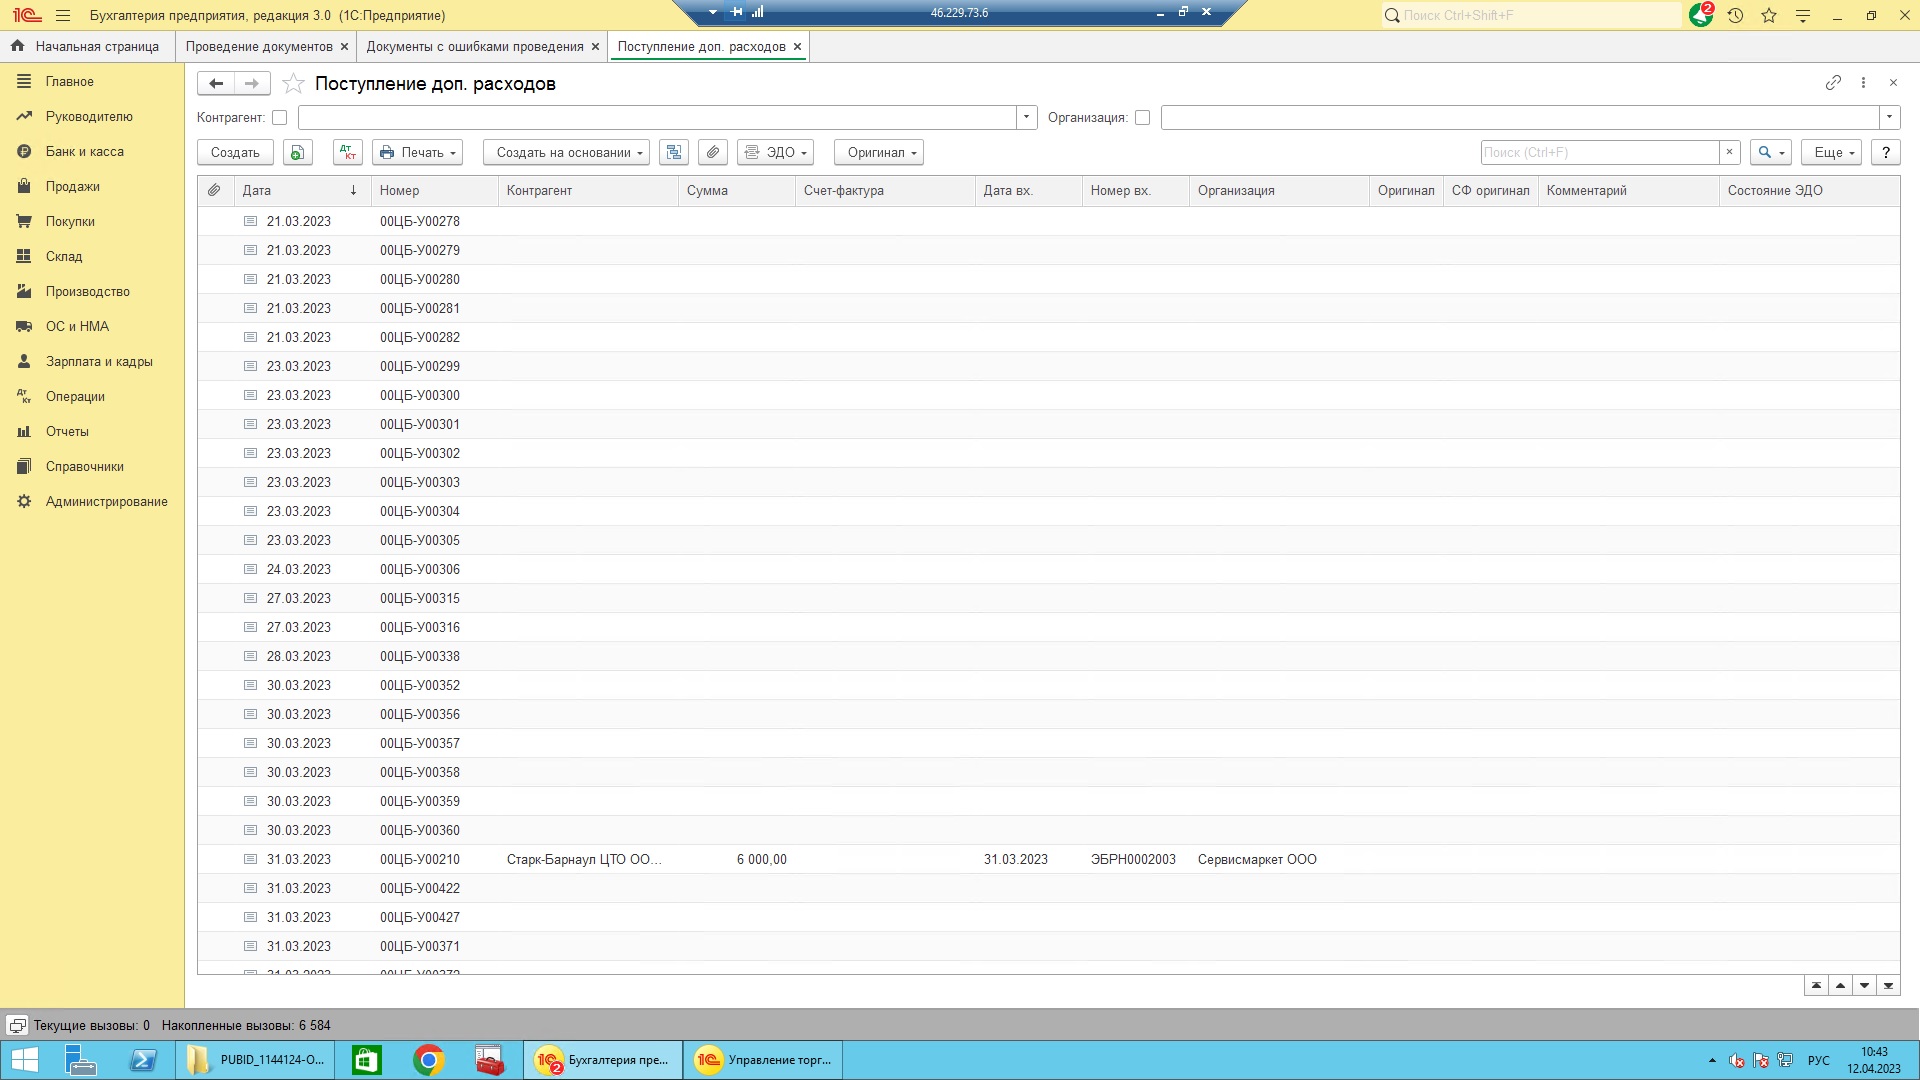Open Chrome from the taskbar
The image size is (1920, 1080).
(x=428, y=1060)
